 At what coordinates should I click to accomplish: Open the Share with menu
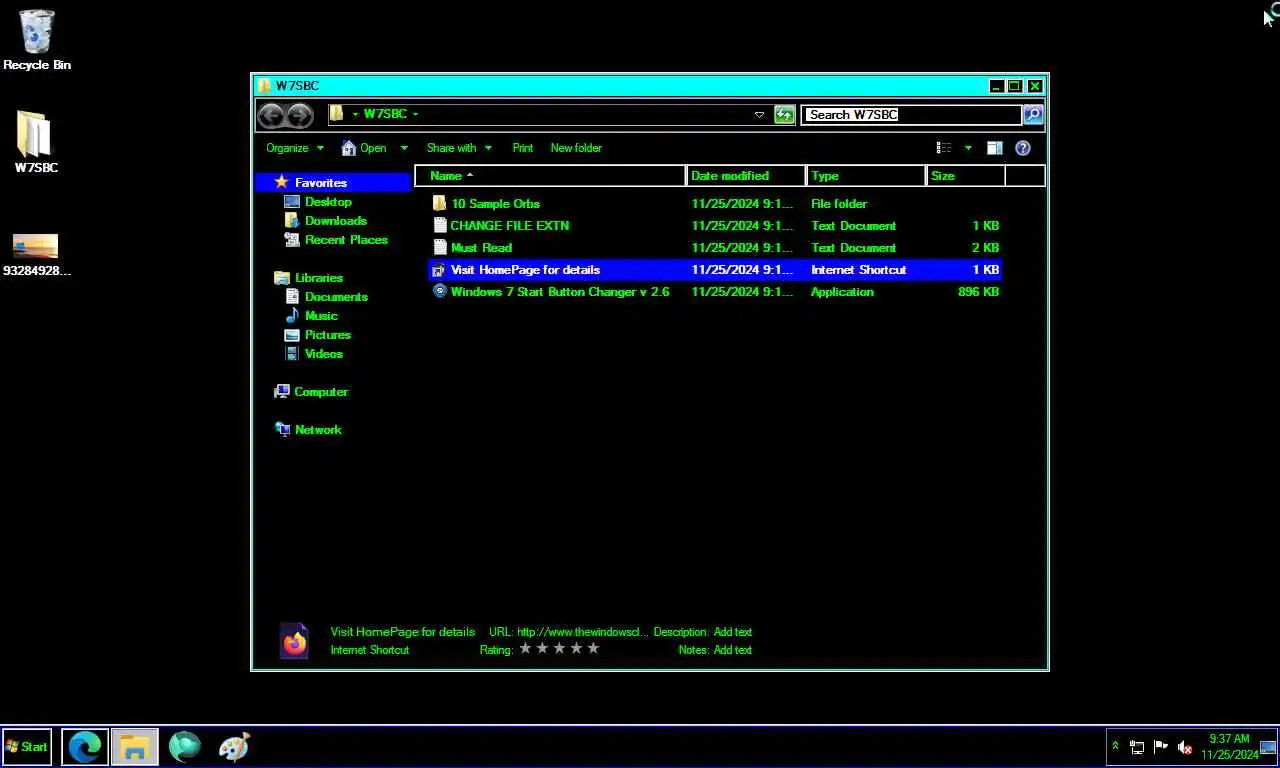[x=459, y=148]
